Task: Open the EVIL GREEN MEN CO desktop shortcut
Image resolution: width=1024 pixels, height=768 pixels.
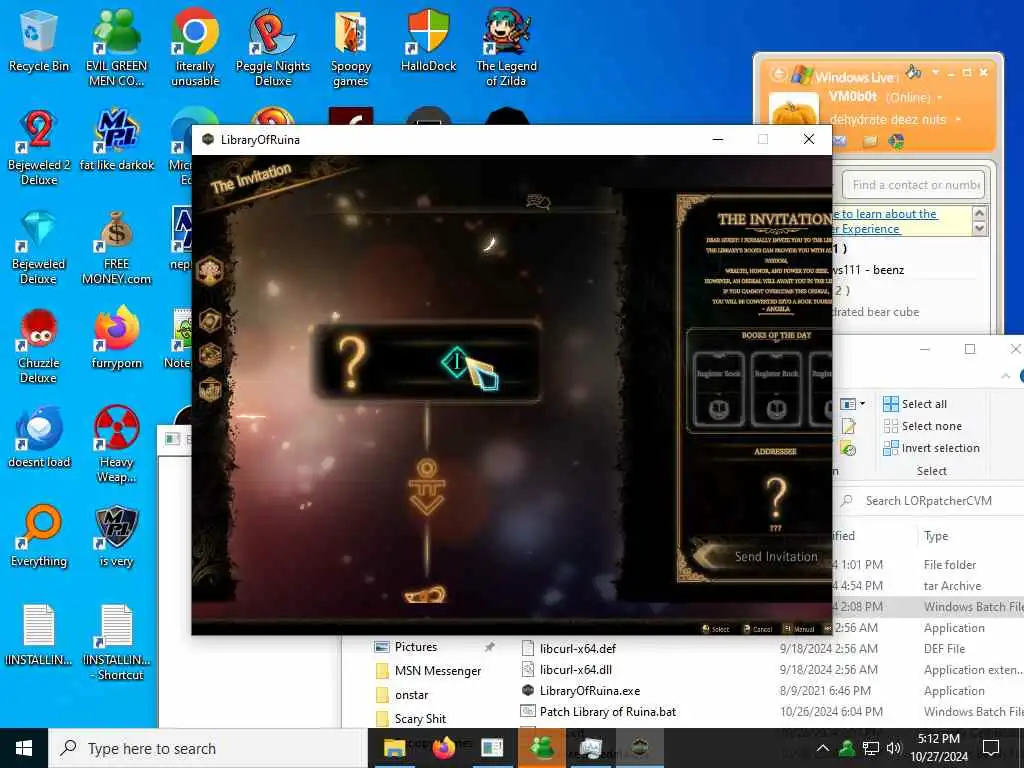Action: pyautogui.click(x=116, y=47)
